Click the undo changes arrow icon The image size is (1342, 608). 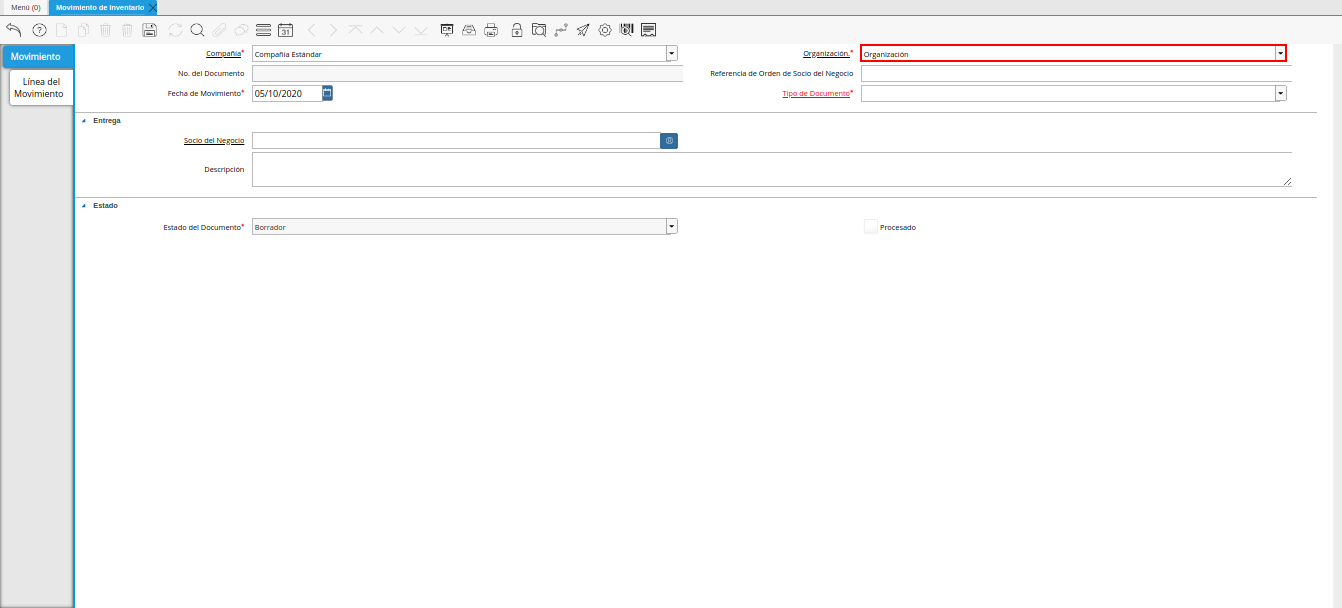click(14, 30)
